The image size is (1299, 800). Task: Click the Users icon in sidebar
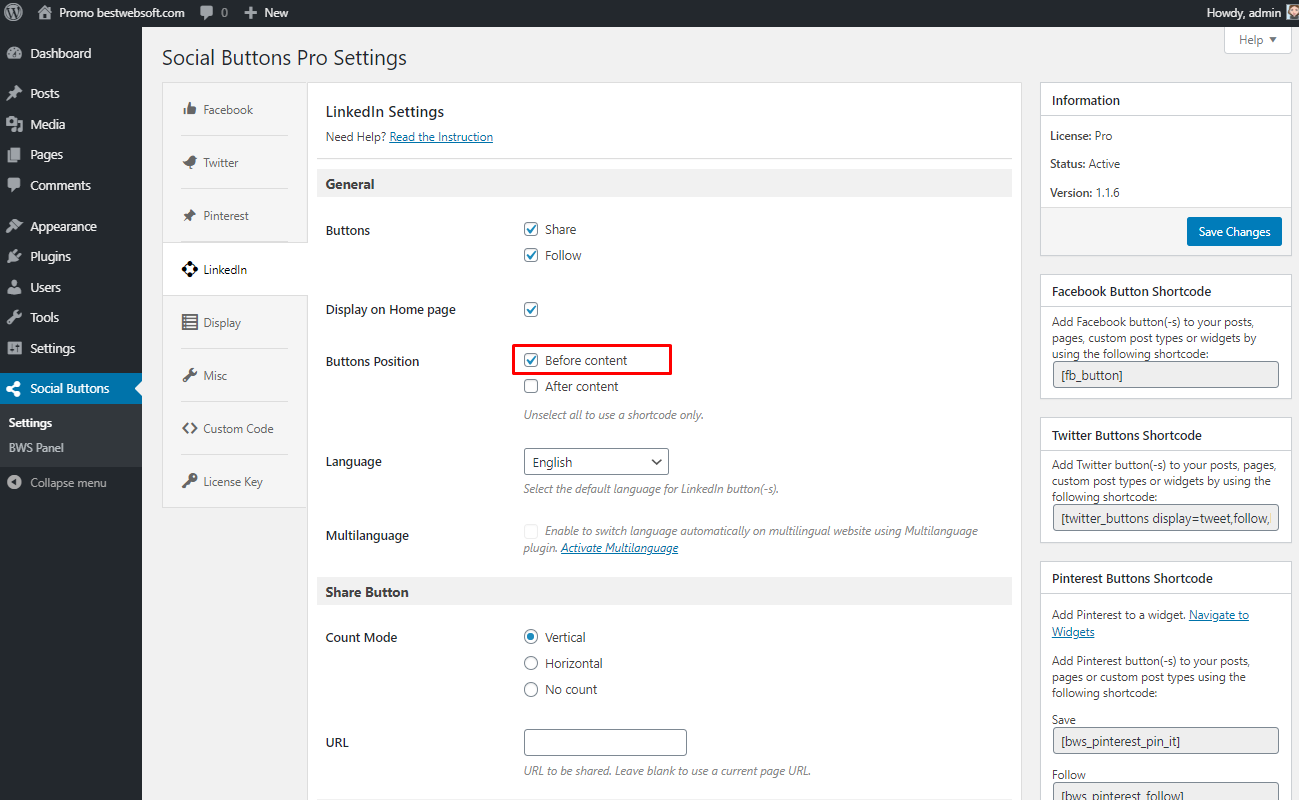(x=14, y=287)
